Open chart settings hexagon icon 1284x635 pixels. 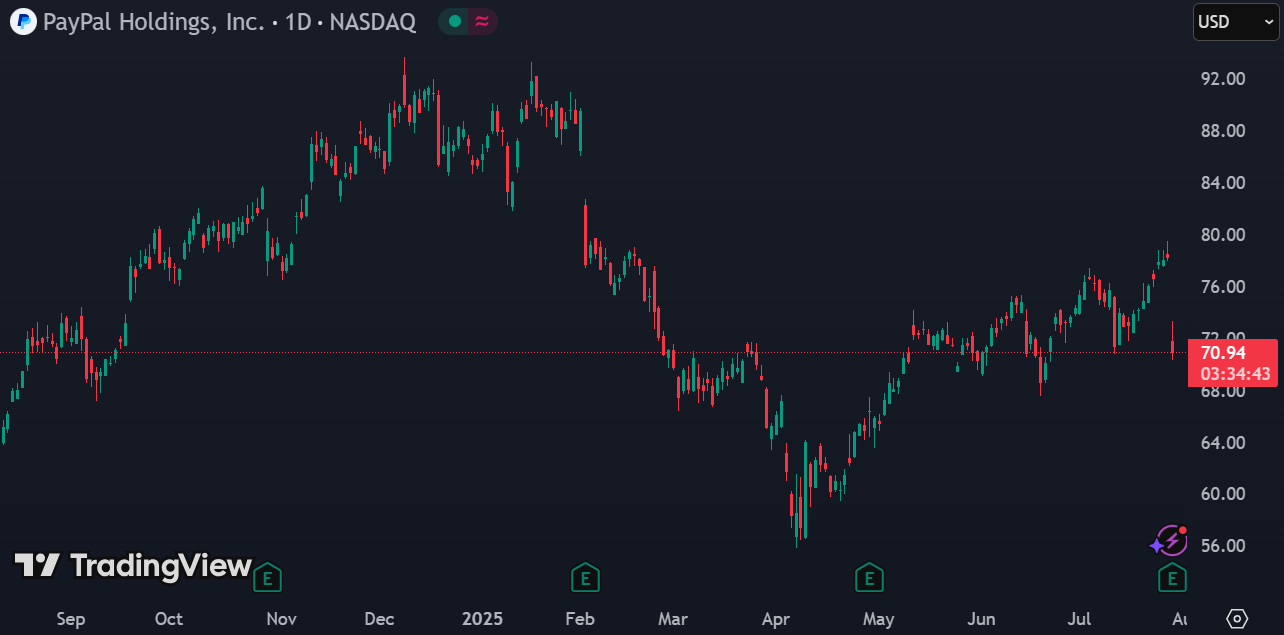[1237, 618]
